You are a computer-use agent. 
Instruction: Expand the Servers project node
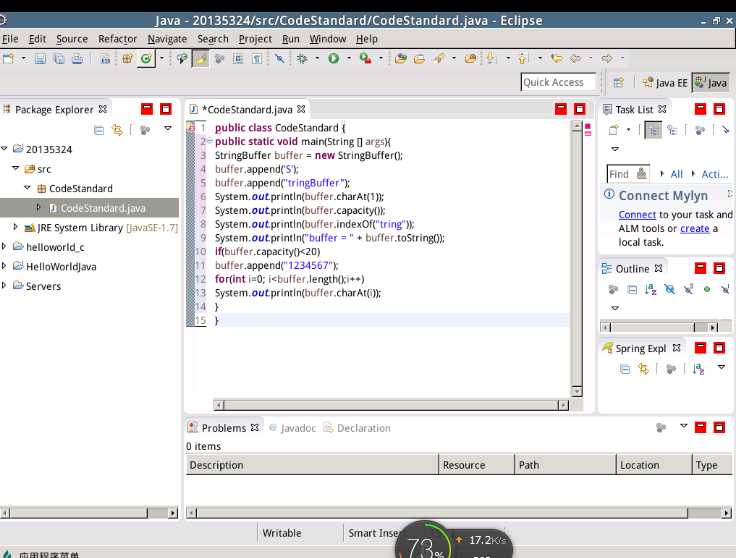[x=4, y=285]
